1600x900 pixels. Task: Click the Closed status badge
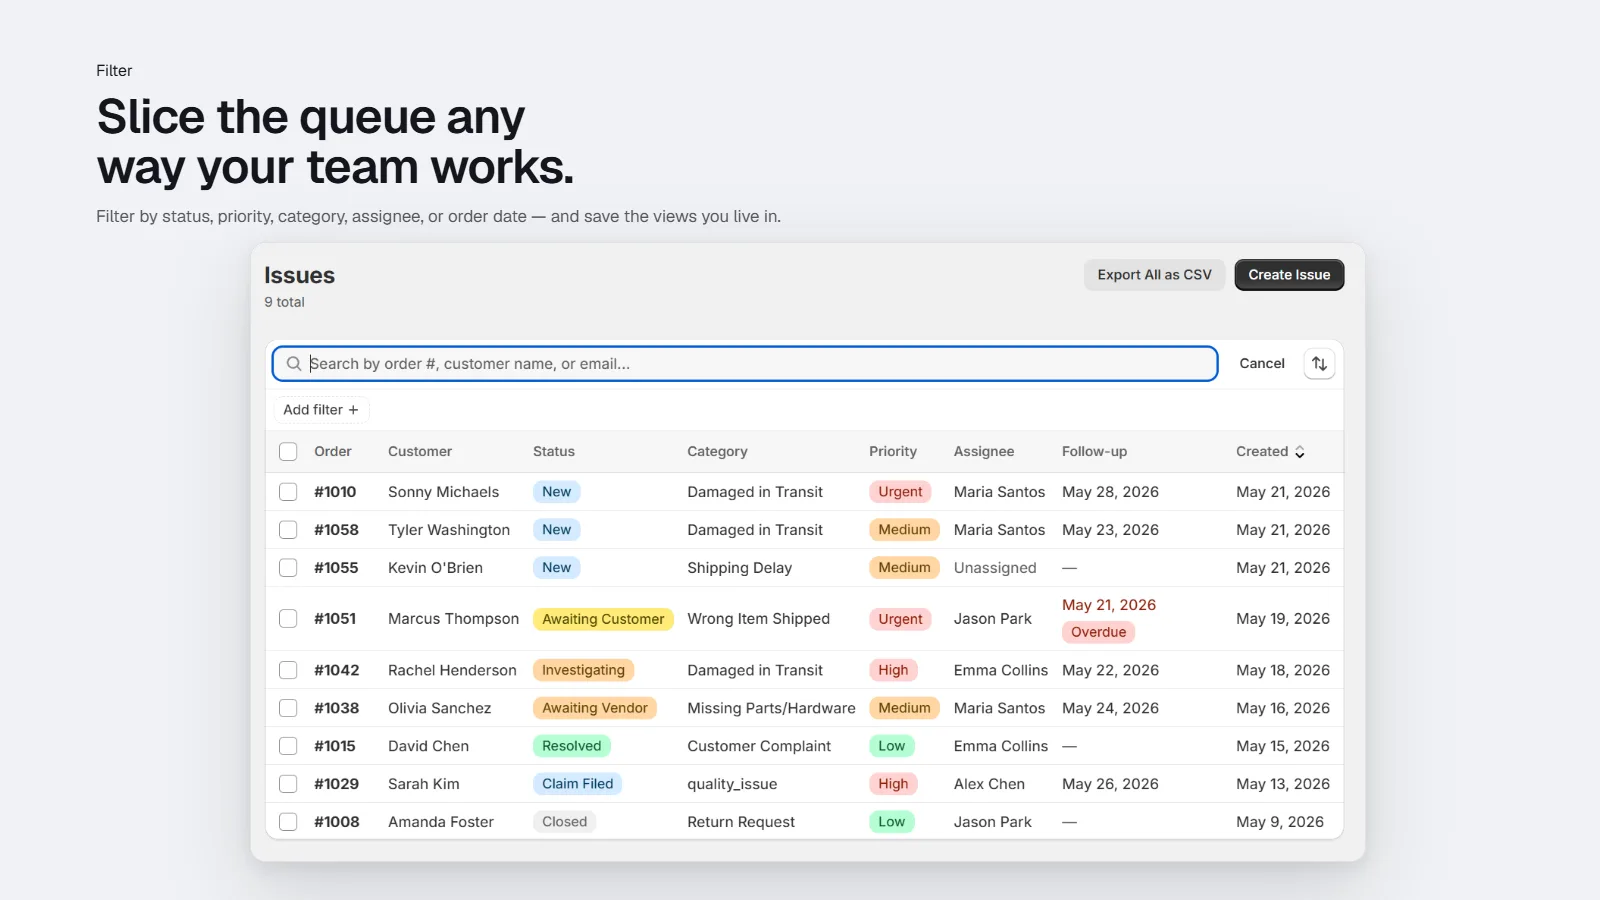pos(565,822)
